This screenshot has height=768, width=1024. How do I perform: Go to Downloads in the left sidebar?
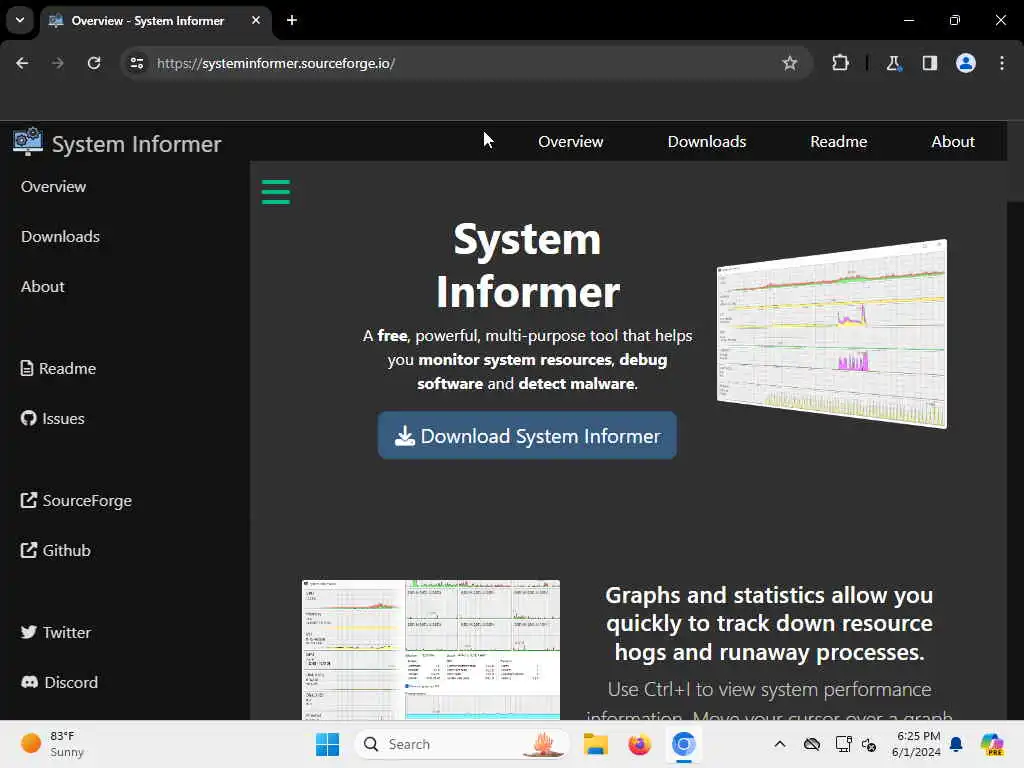click(x=60, y=236)
